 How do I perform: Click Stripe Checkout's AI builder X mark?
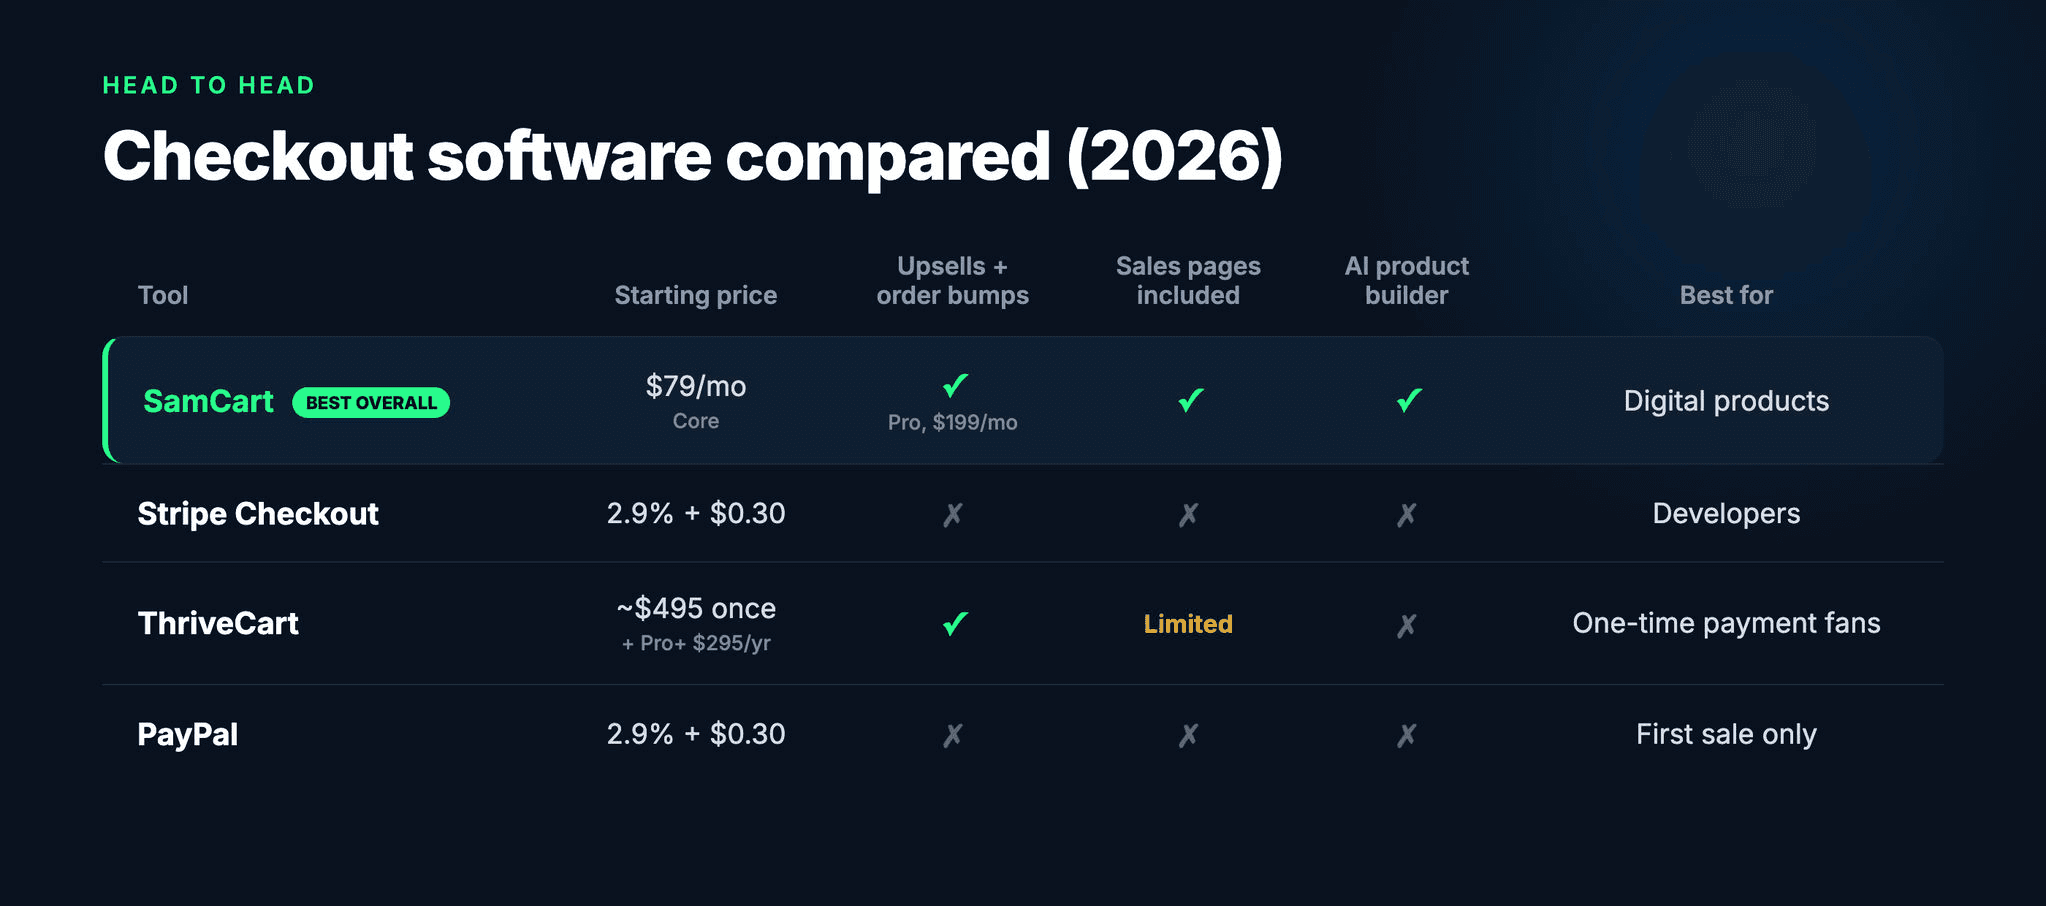(x=1406, y=515)
